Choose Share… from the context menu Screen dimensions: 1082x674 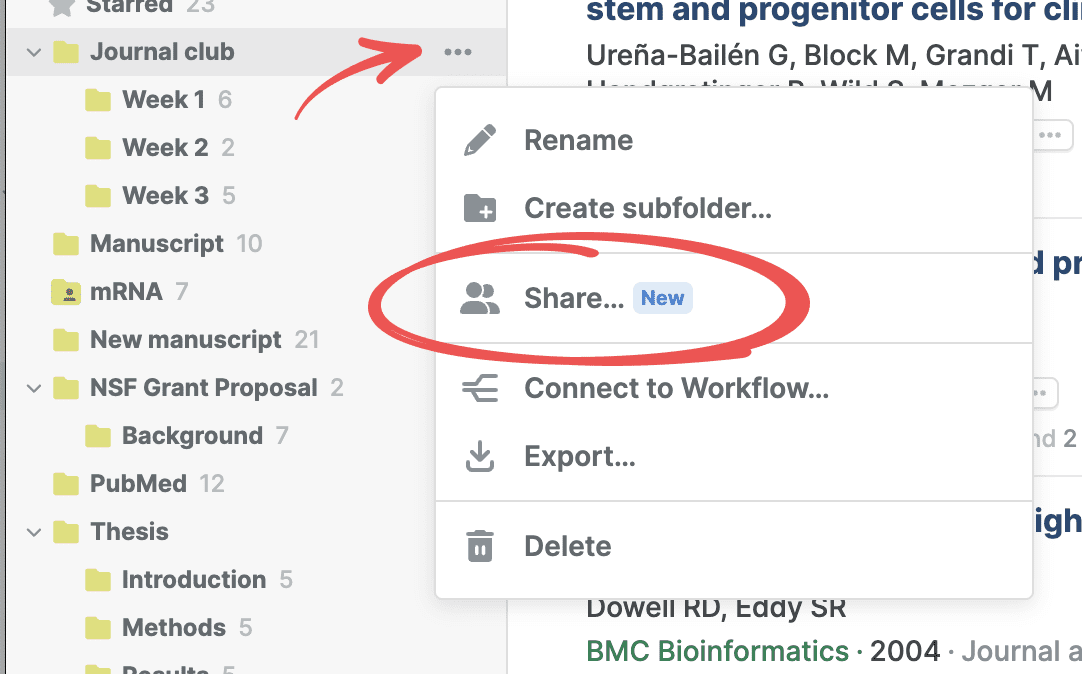click(x=574, y=298)
